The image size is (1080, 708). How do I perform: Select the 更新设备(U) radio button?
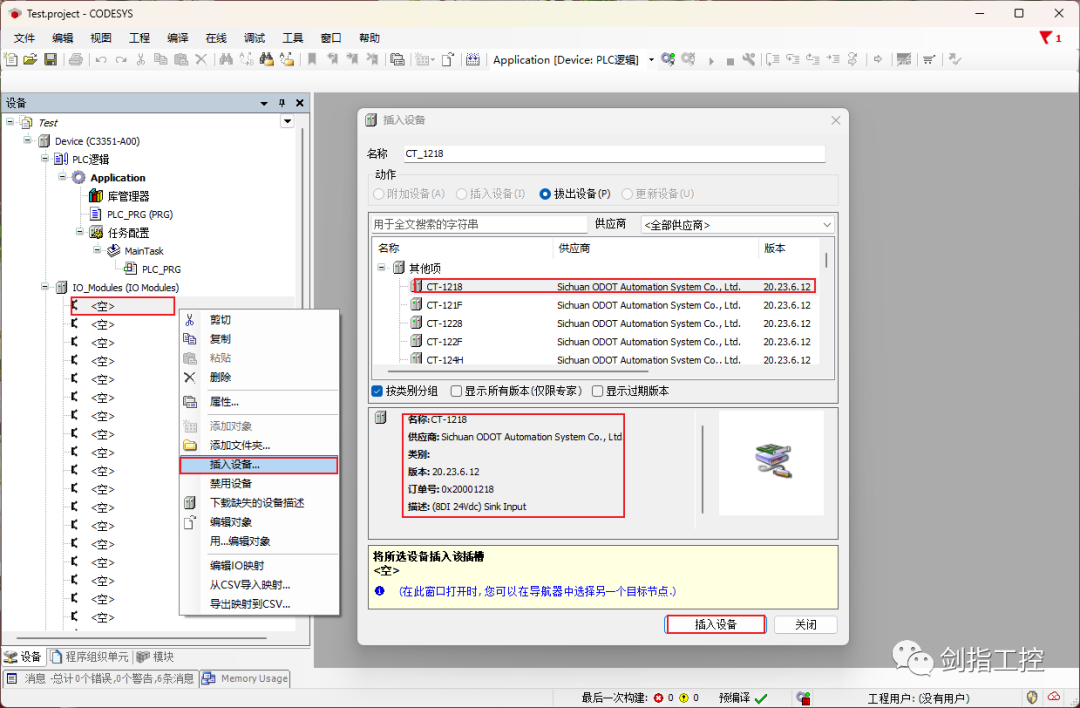coord(627,194)
